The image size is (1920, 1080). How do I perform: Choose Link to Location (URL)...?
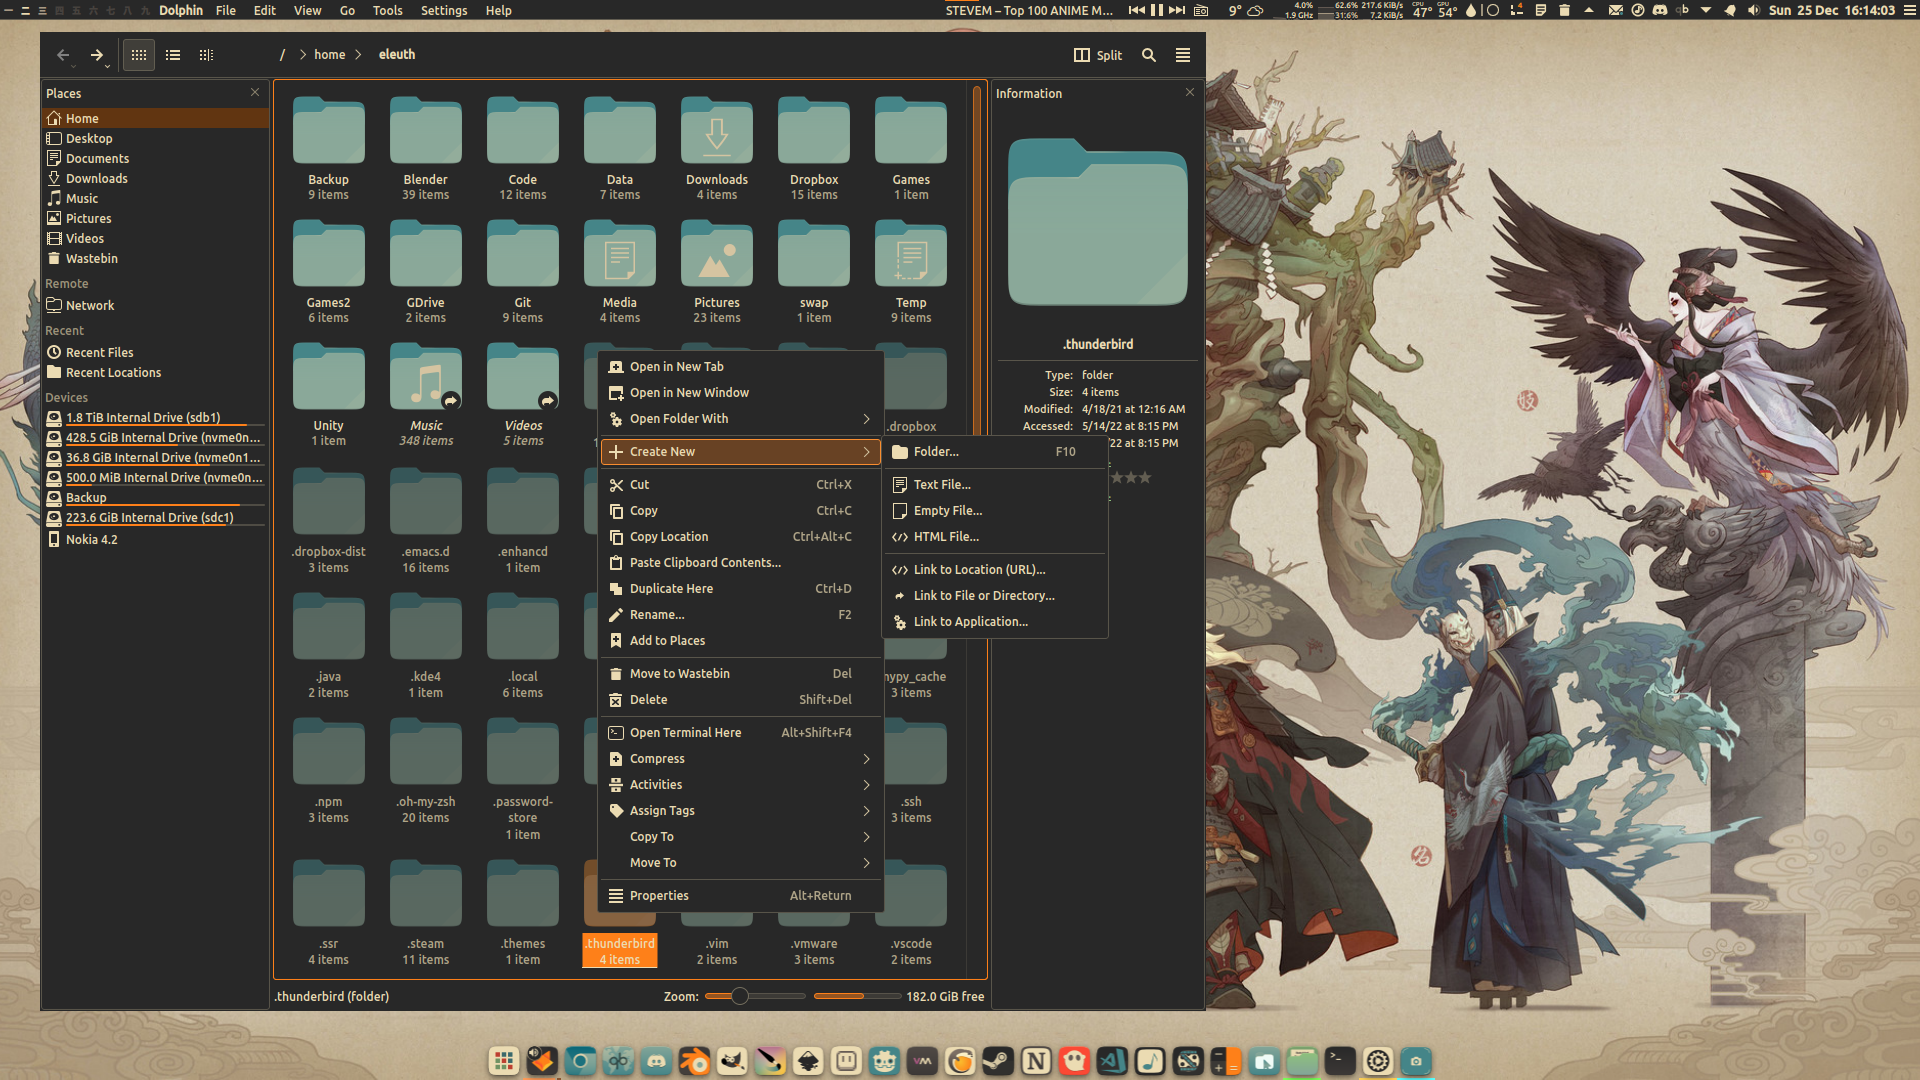995,570
